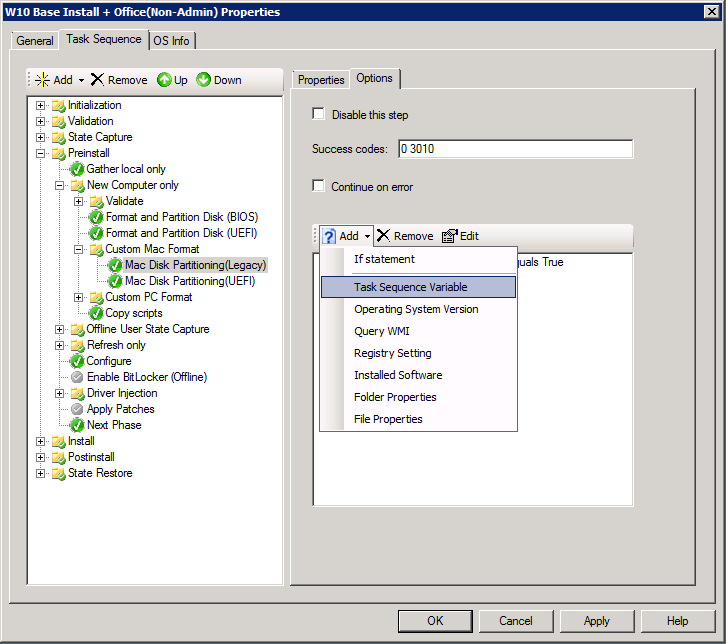
Task: Choose If statement from Add menu
Action: pos(419,259)
